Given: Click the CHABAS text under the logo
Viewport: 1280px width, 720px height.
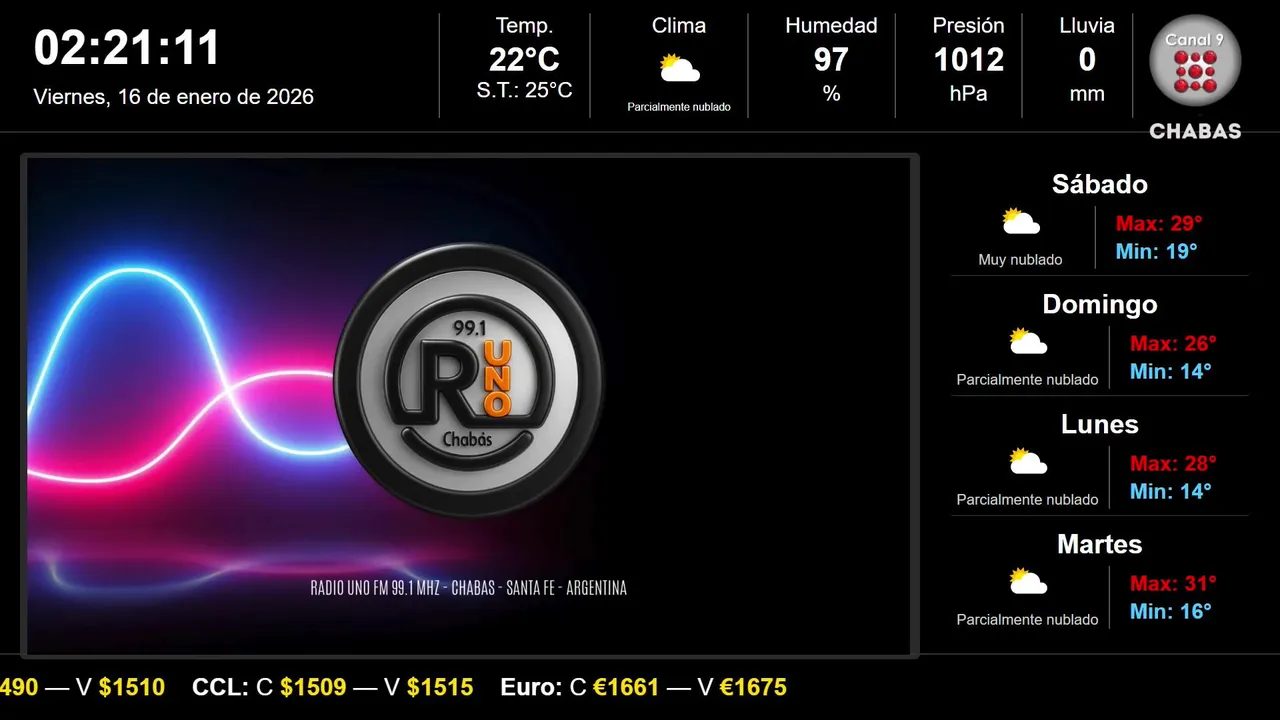Looking at the screenshot, I should coord(1195,131).
